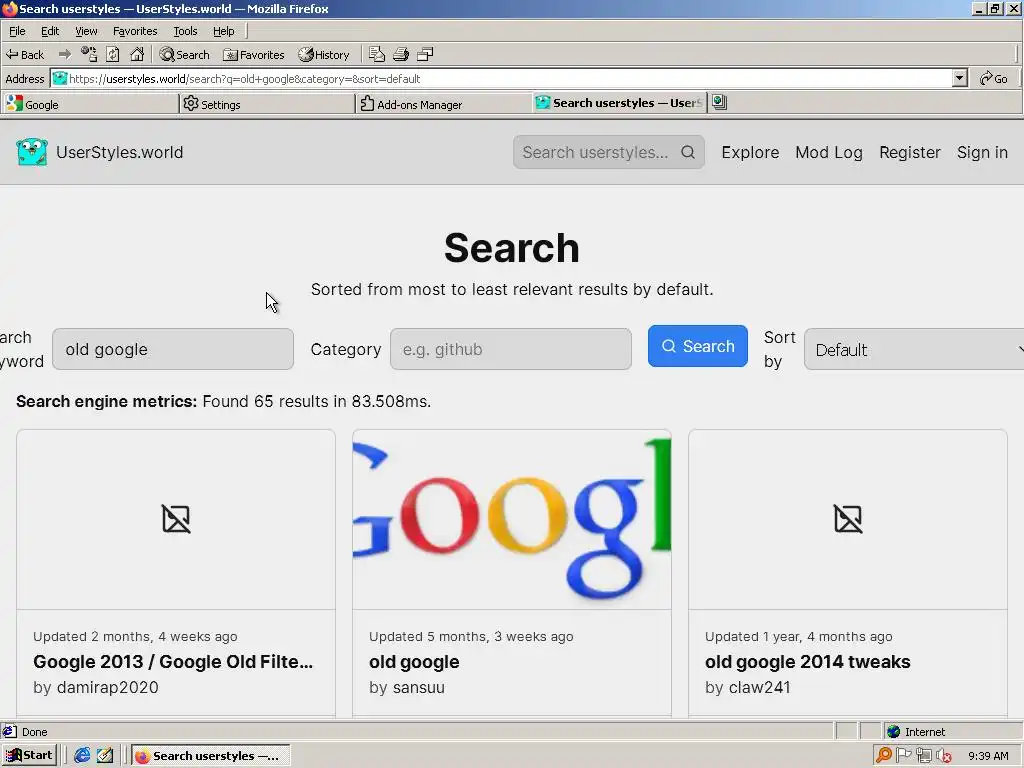Switch to the Google tab
The width and height of the screenshot is (1024, 768).
89,104
